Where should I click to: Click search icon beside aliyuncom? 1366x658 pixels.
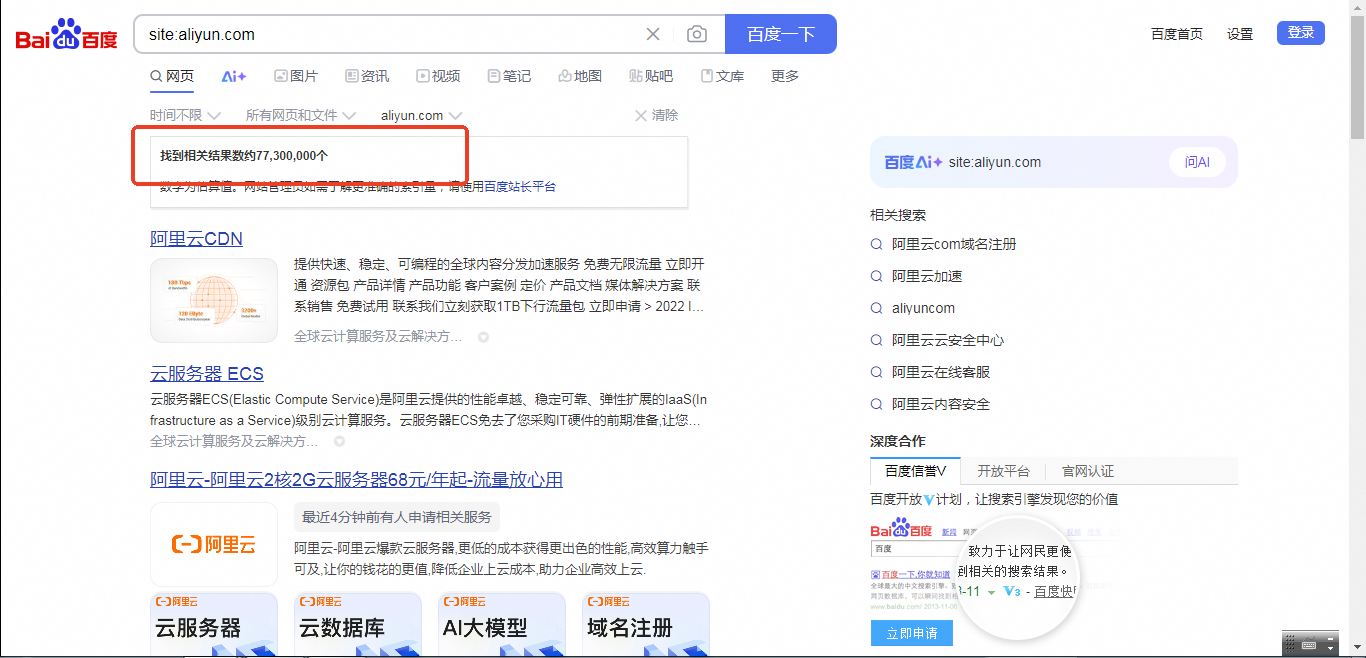tap(876, 308)
